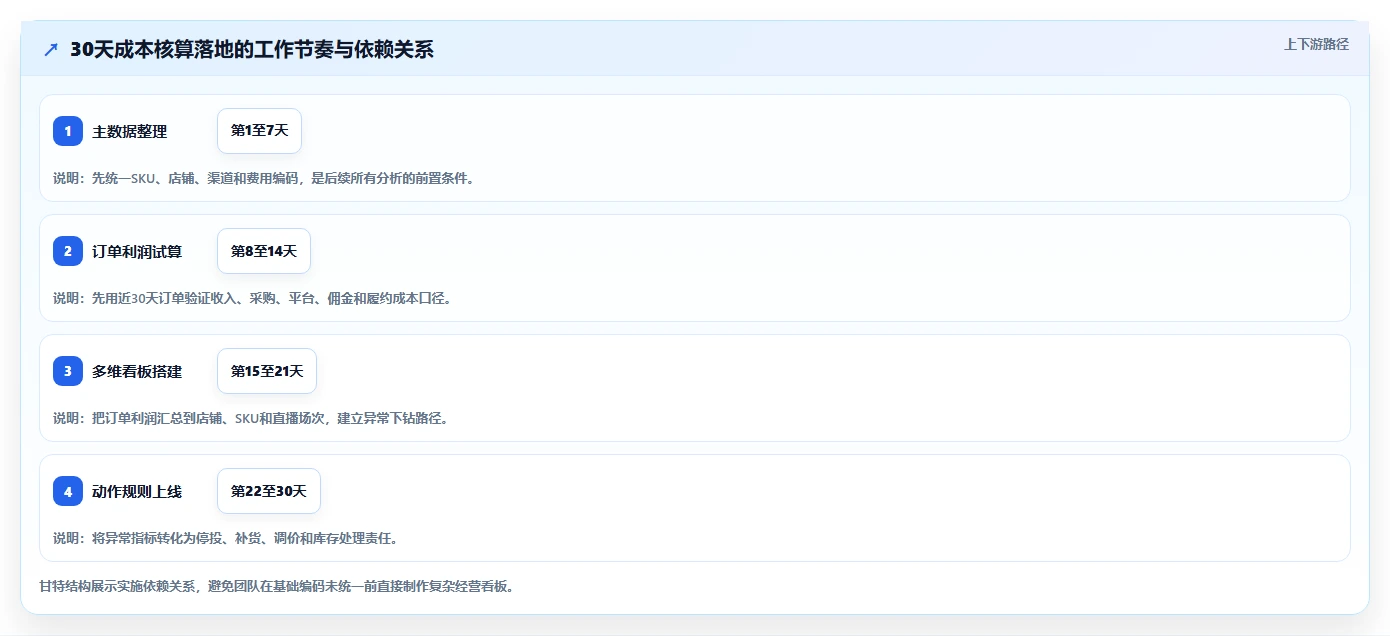Image resolution: width=1390 pixels, height=636 pixels.
Task: Click the 第8至14天 duration chip
Action: click(x=264, y=251)
